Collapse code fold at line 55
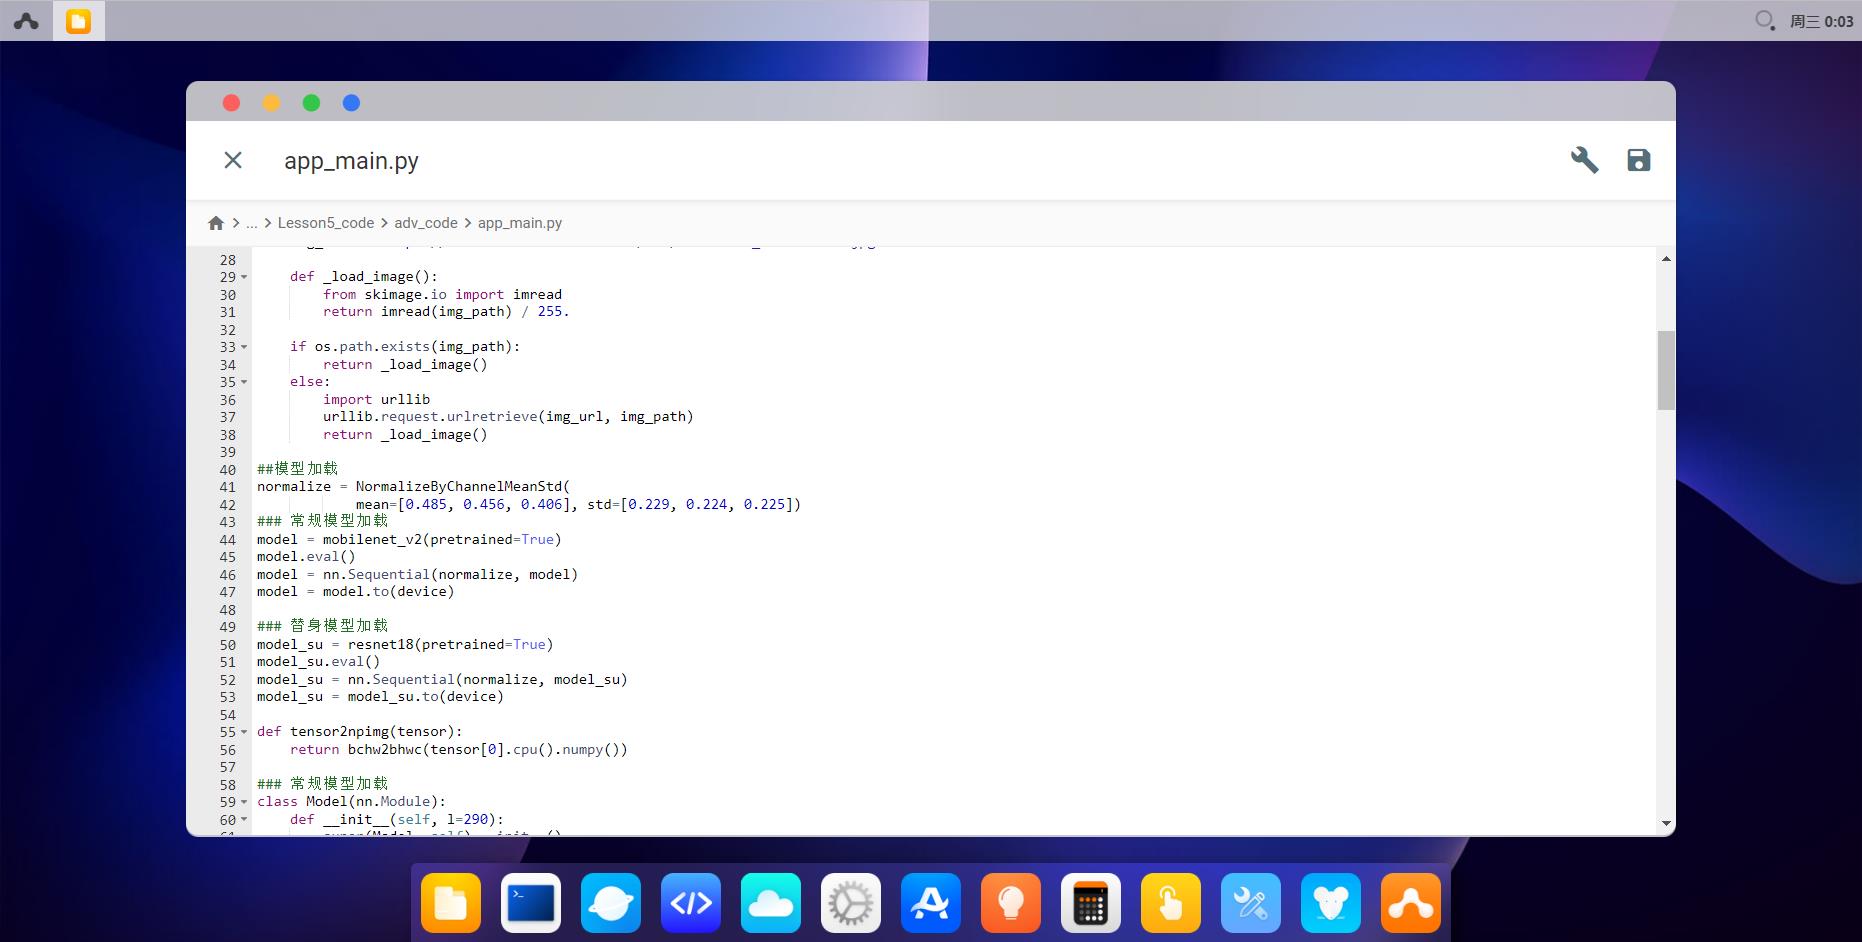Image resolution: width=1862 pixels, height=942 pixels. [244, 732]
